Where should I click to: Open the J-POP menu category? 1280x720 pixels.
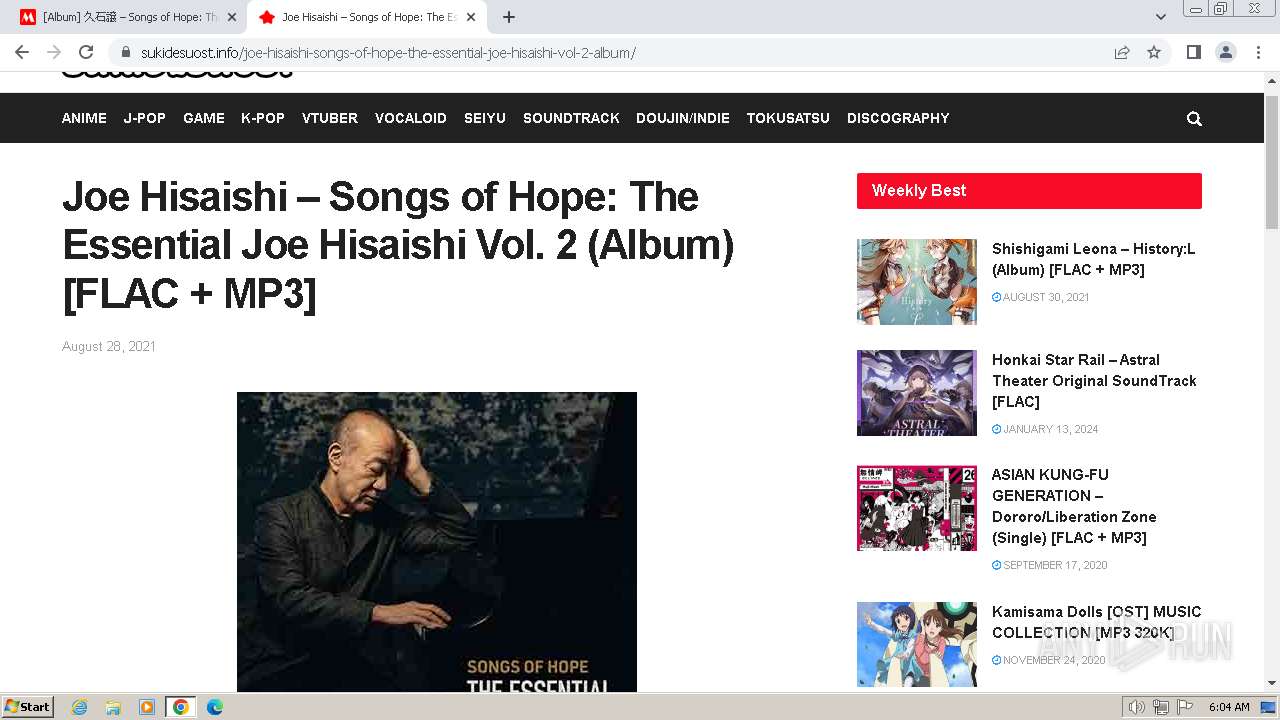click(145, 118)
